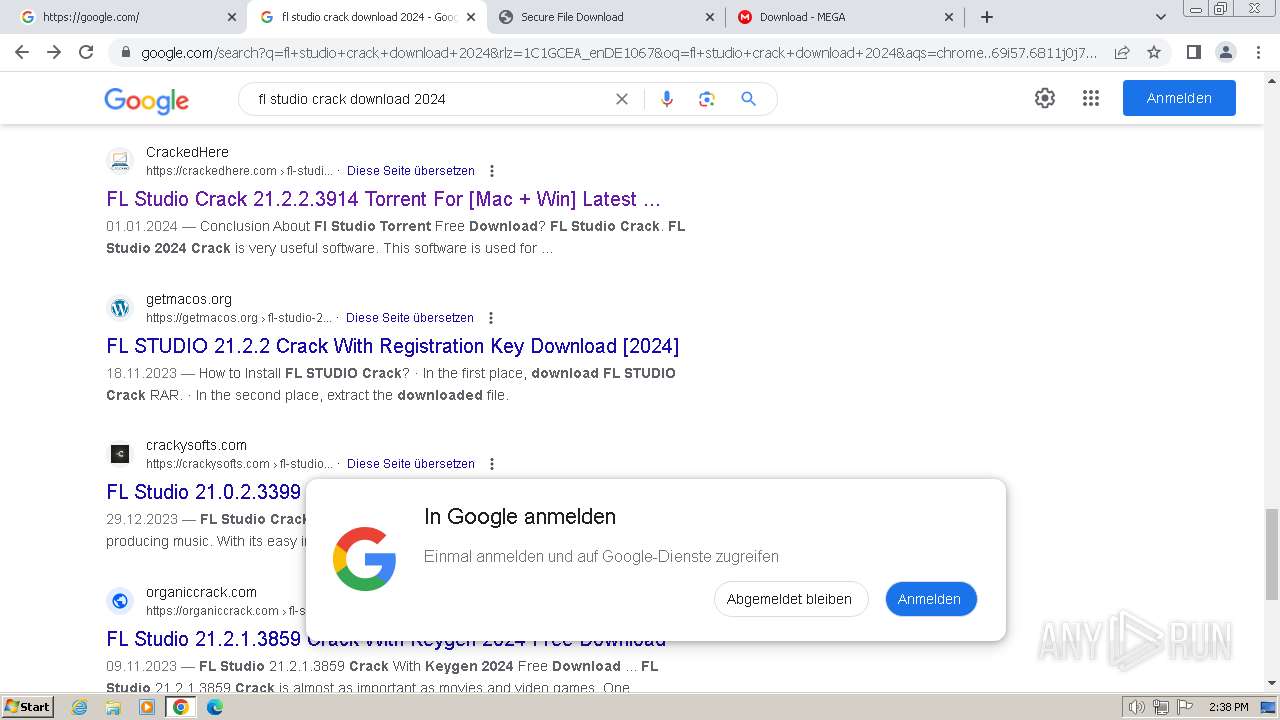Screen dimensions: 1280x720
Task: Close the Download - MEGA tab
Action: click(949, 17)
